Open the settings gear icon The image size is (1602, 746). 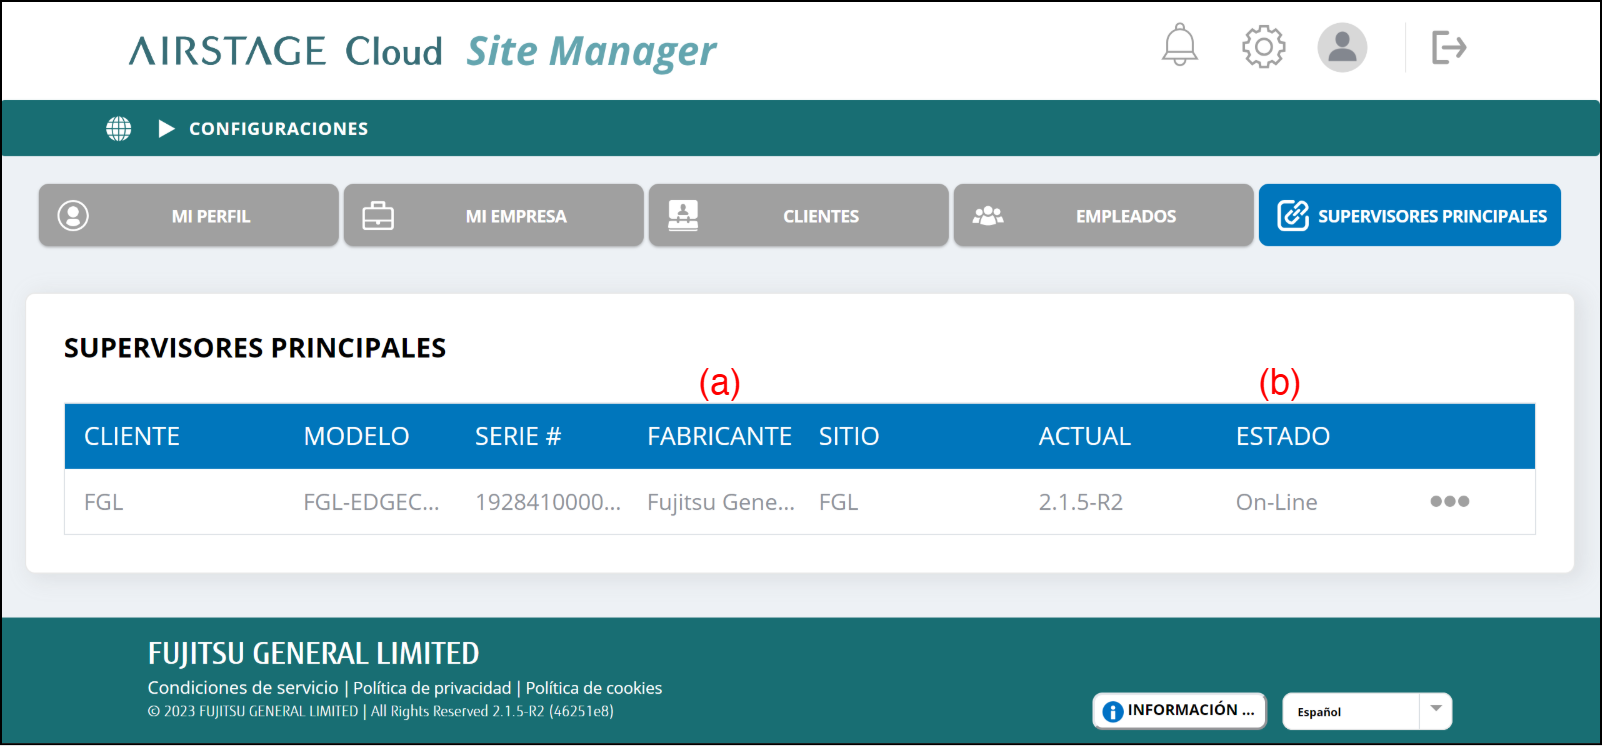(x=1263, y=47)
